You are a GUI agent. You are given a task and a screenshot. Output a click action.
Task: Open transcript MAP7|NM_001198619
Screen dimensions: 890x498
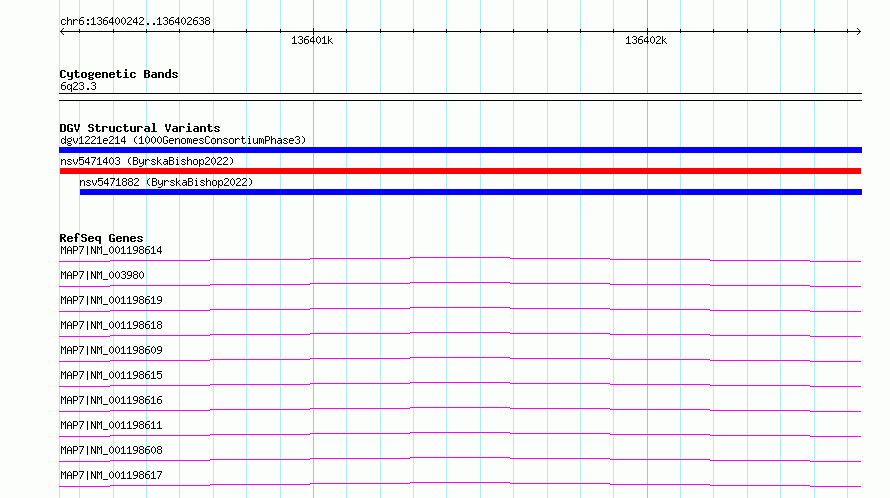(x=111, y=300)
